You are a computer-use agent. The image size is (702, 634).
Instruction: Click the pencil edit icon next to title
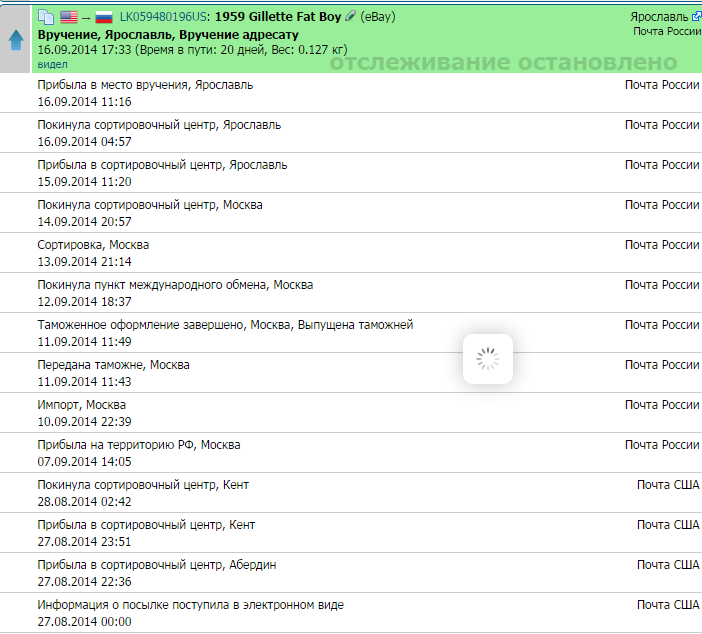[350, 17]
